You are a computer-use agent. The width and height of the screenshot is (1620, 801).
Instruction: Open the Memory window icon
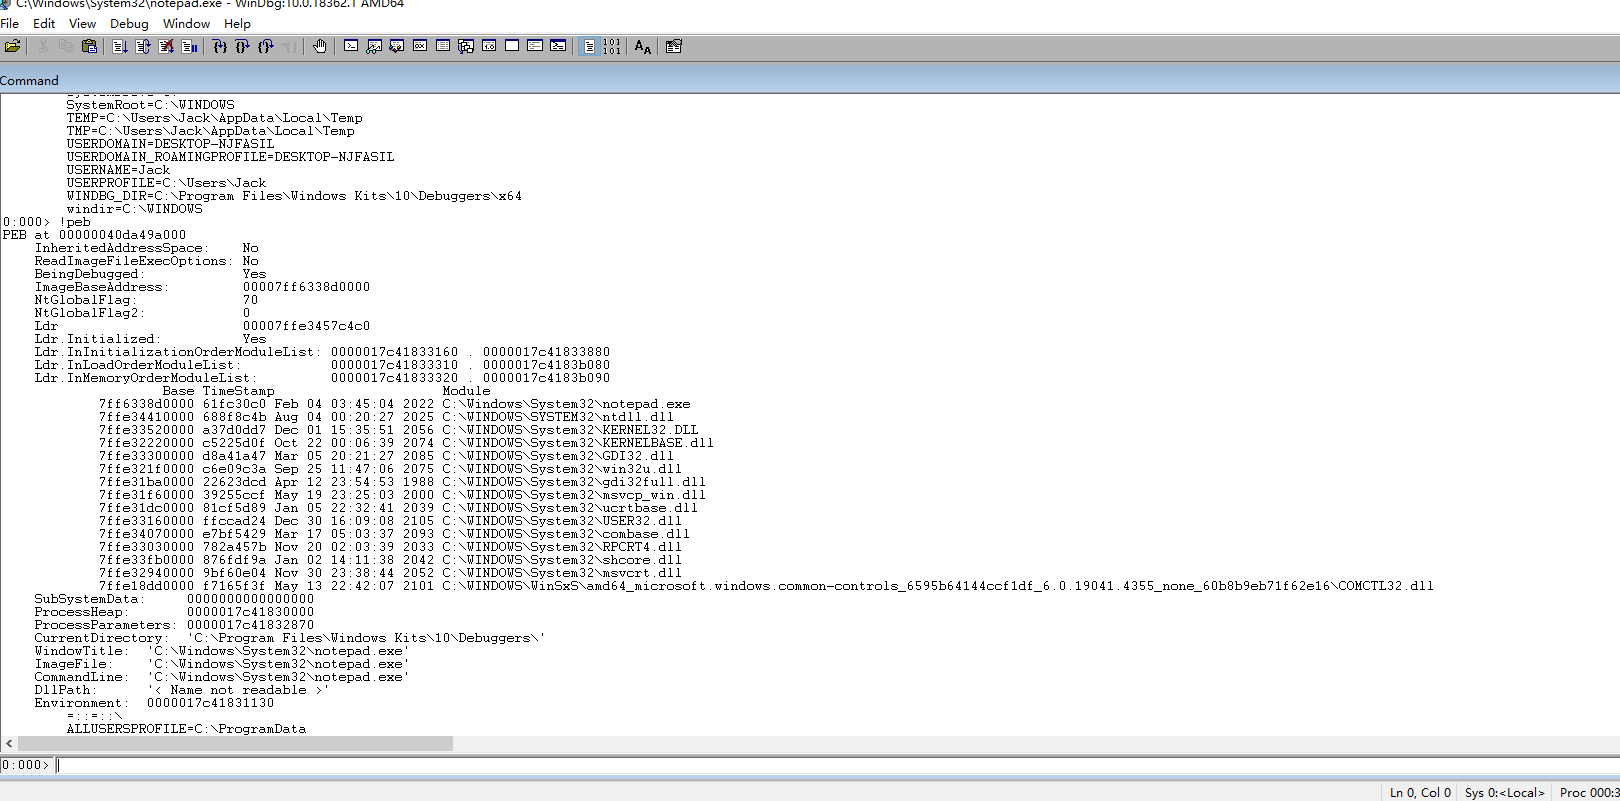pyautogui.click(x=443, y=46)
